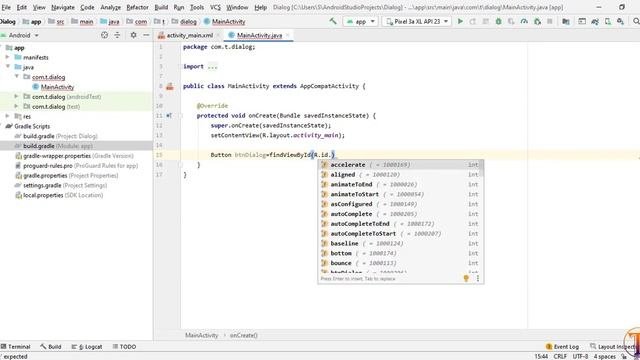Collapse the com.t.dialog package

17,77
